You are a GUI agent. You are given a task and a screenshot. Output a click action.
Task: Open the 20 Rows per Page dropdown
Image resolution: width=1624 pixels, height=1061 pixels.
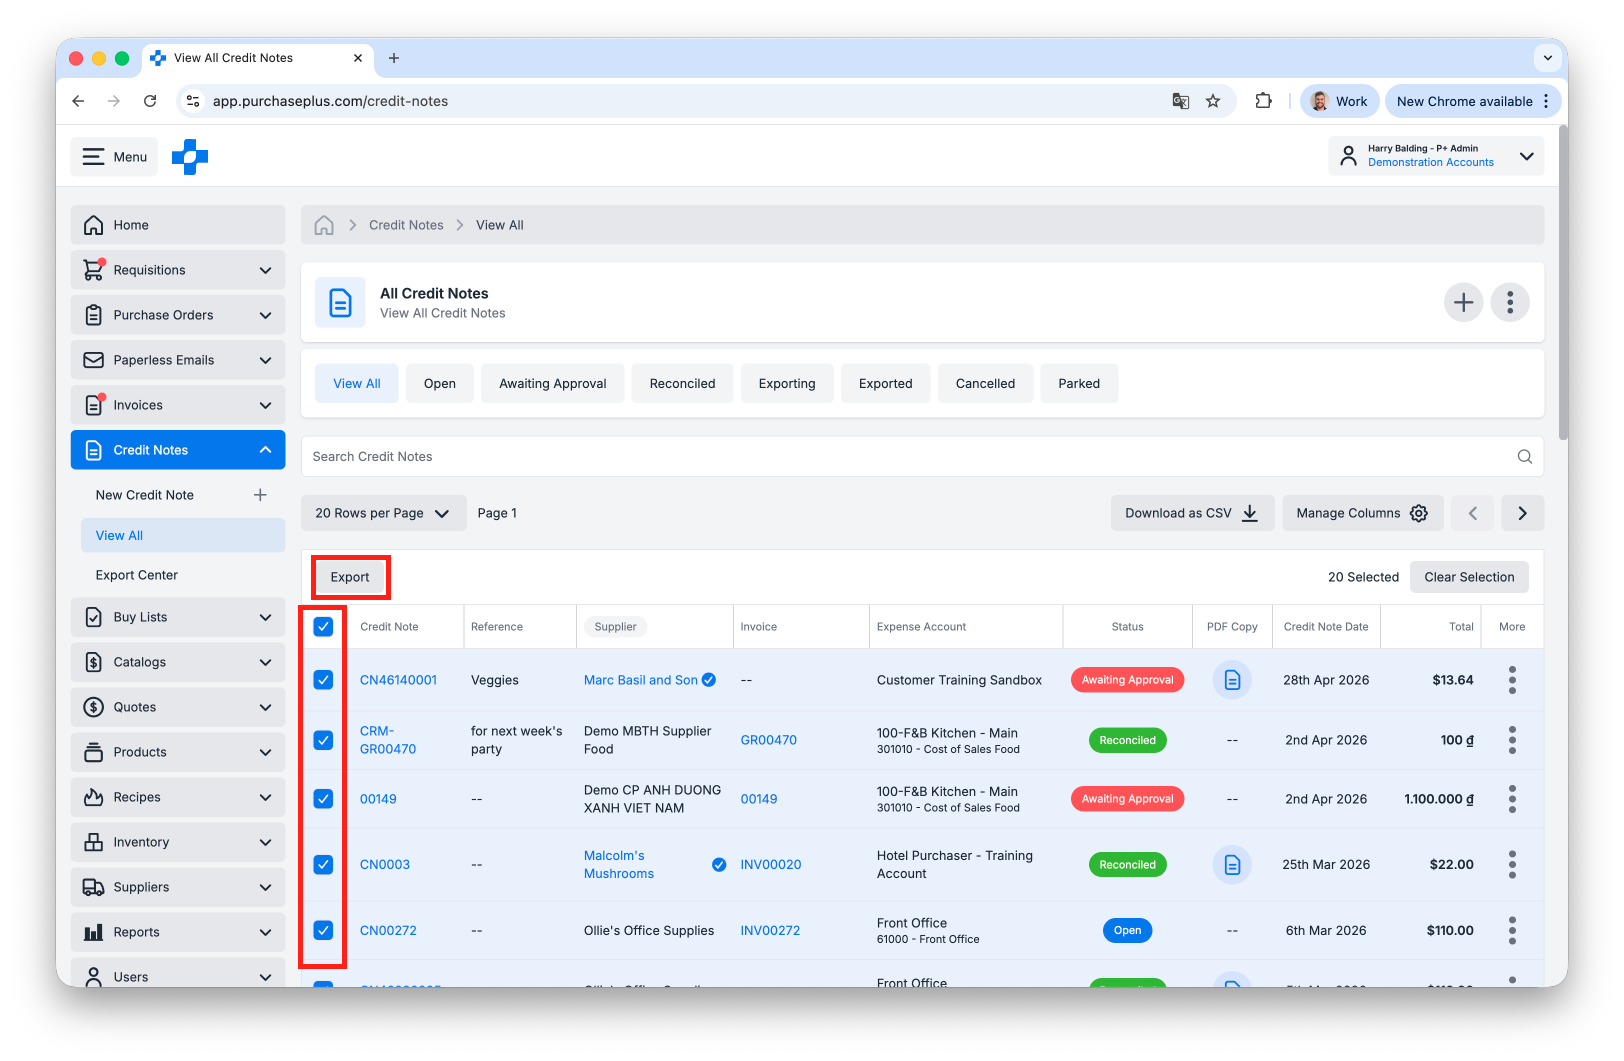(x=383, y=512)
